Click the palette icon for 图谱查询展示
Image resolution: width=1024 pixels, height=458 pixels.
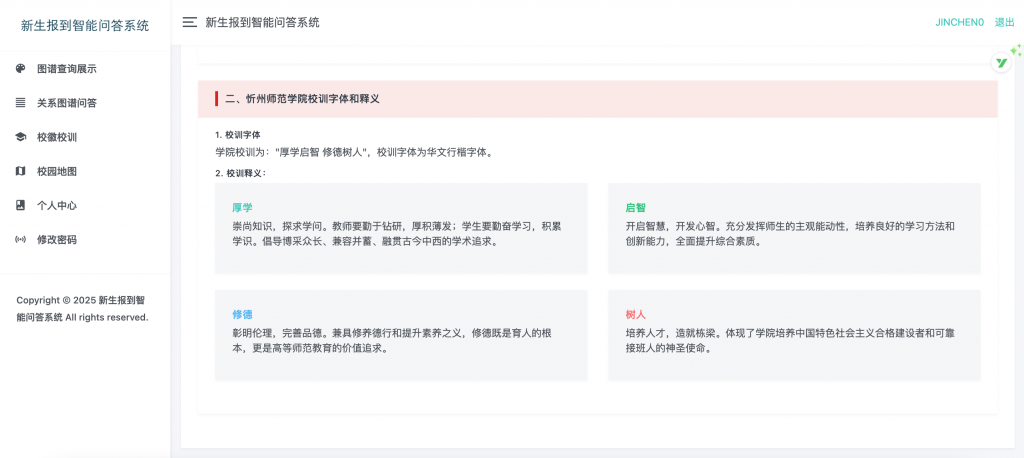(20, 69)
